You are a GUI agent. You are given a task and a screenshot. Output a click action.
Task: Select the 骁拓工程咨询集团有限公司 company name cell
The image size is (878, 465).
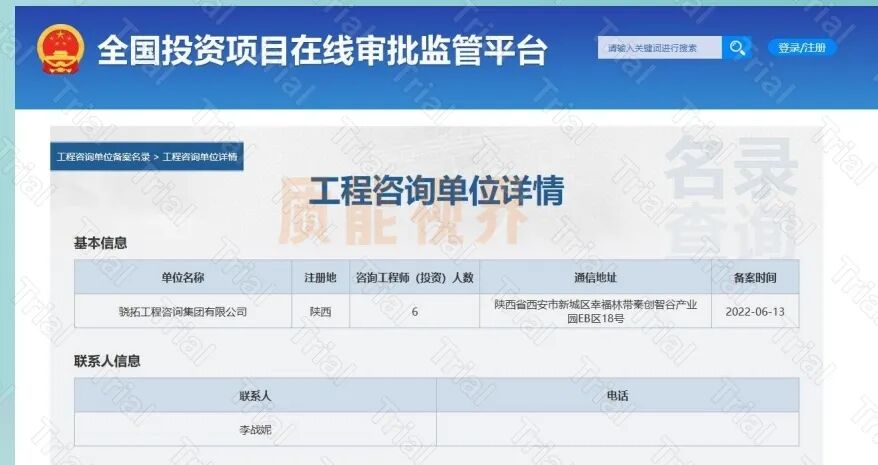click(x=182, y=311)
